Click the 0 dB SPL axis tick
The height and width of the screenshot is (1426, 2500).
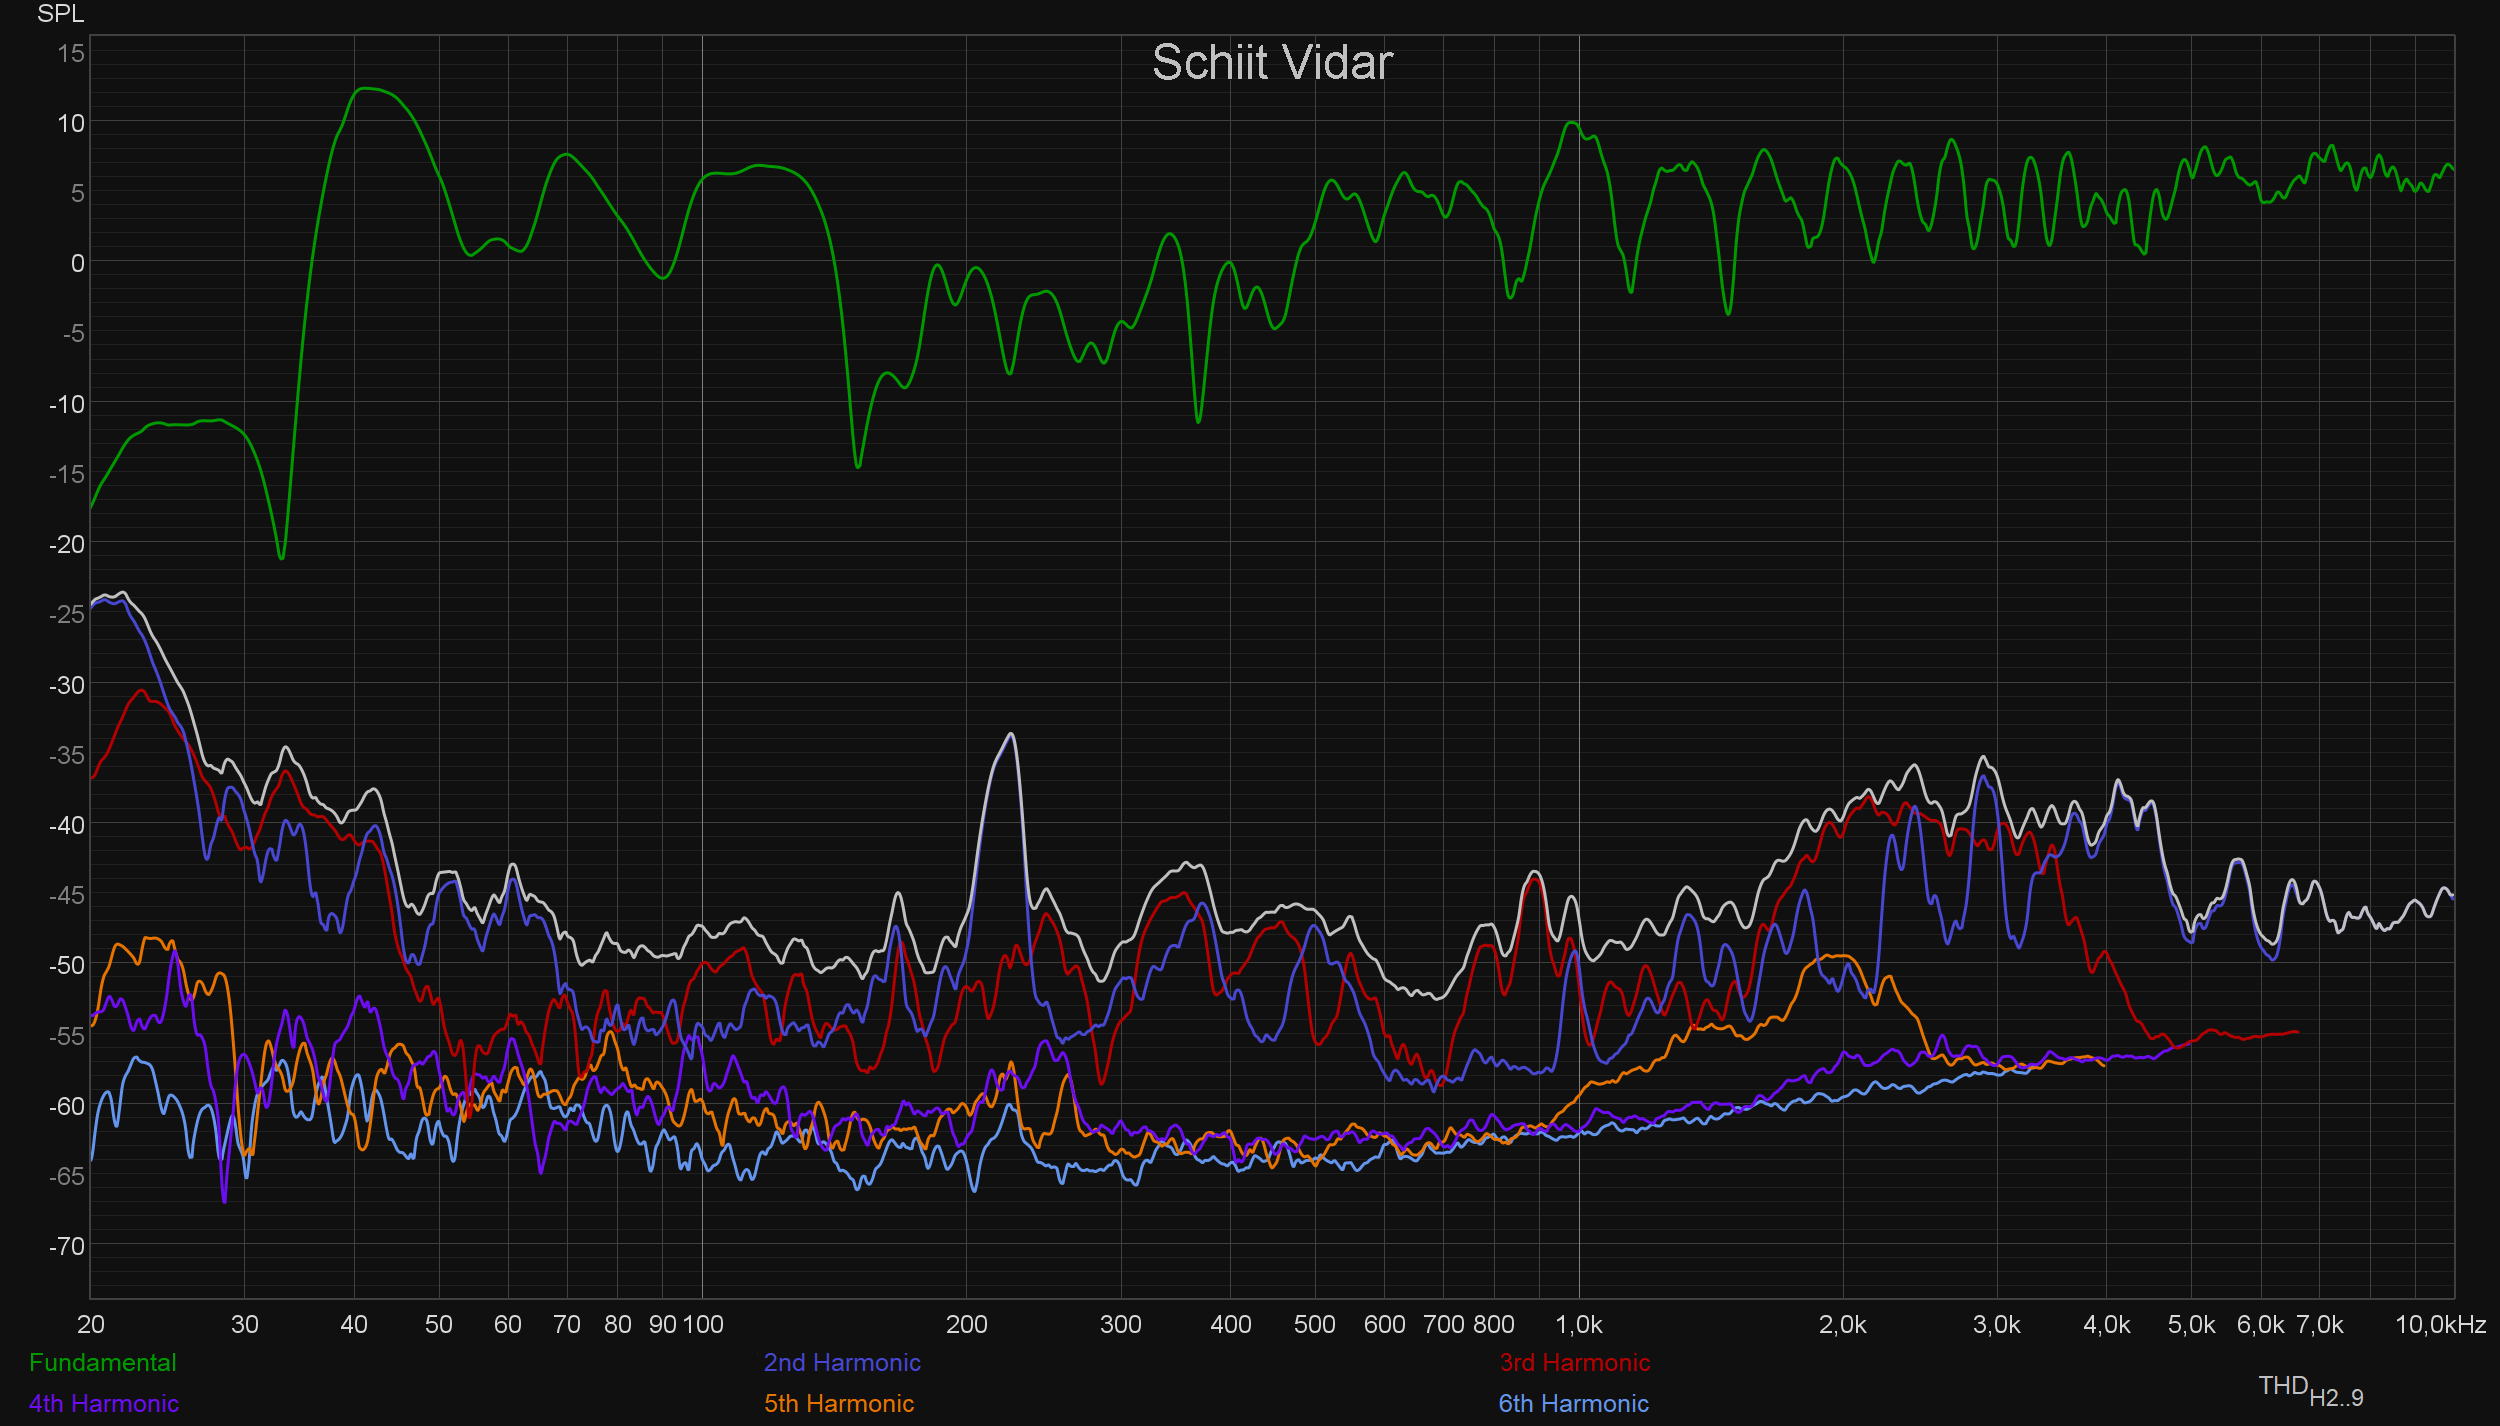point(77,263)
